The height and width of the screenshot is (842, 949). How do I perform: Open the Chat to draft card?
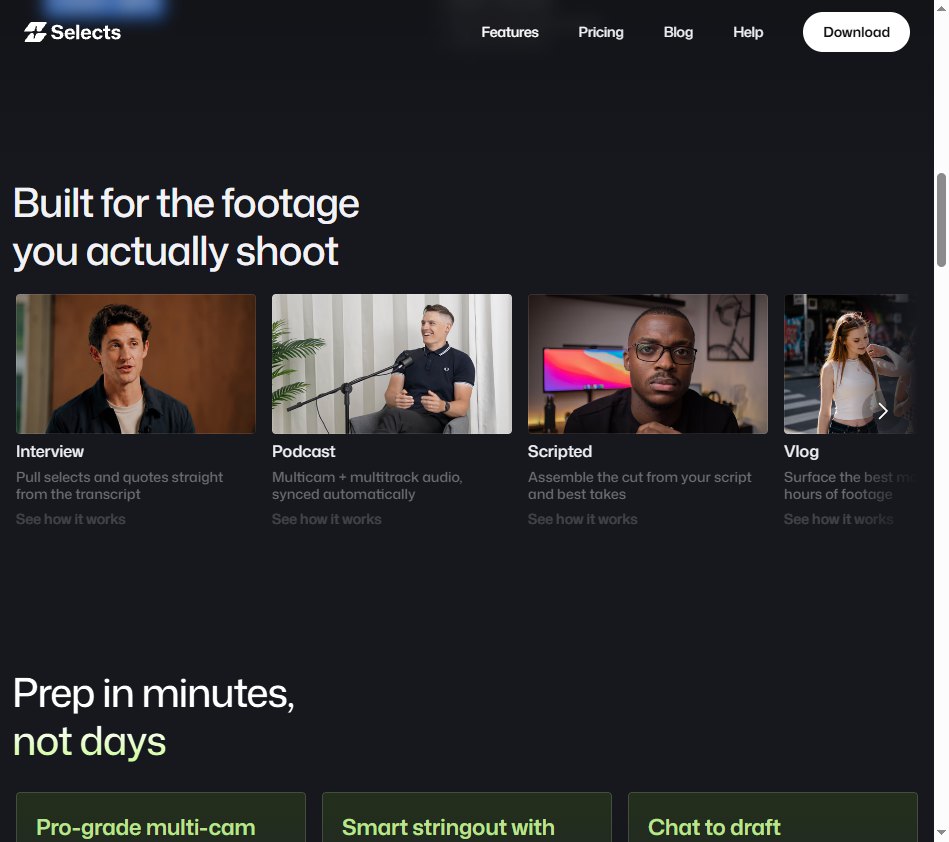point(773,817)
